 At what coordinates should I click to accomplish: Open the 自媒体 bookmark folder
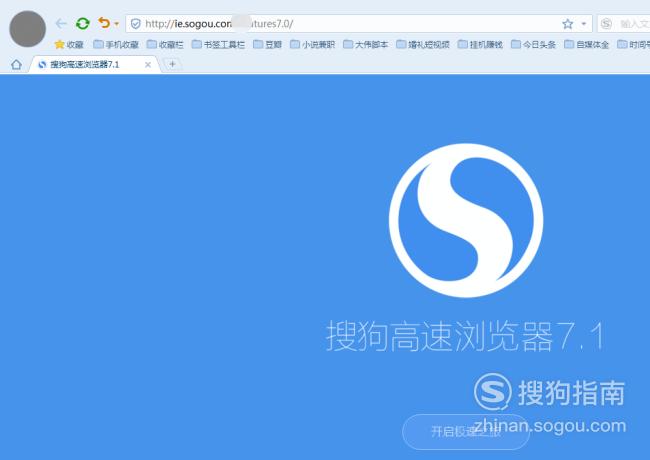pos(587,44)
